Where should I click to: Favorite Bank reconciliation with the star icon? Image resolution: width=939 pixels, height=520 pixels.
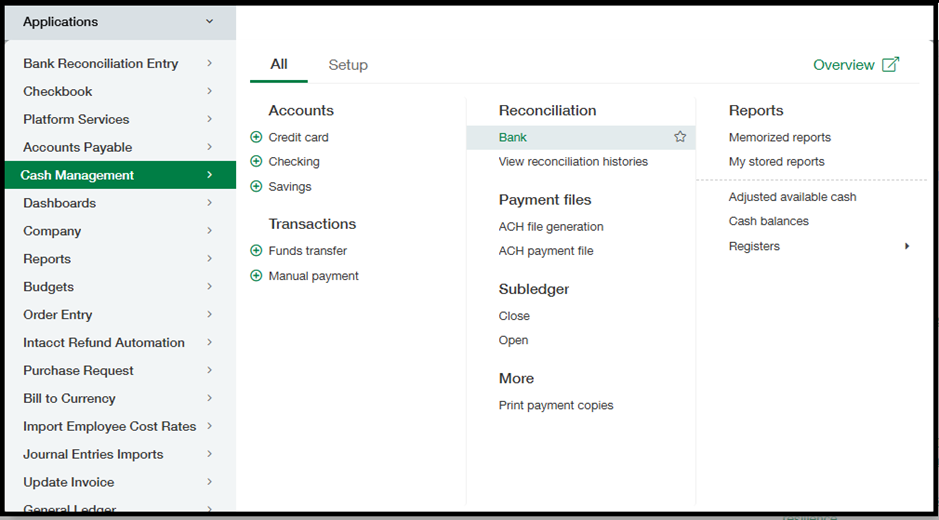pyautogui.click(x=680, y=137)
